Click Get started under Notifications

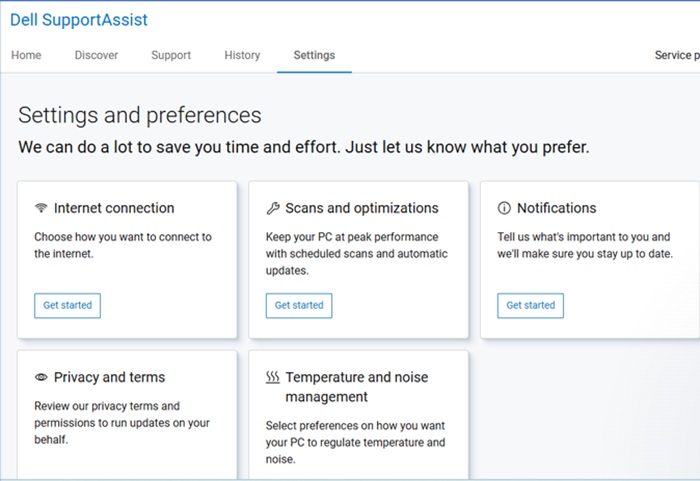point(530,305)
